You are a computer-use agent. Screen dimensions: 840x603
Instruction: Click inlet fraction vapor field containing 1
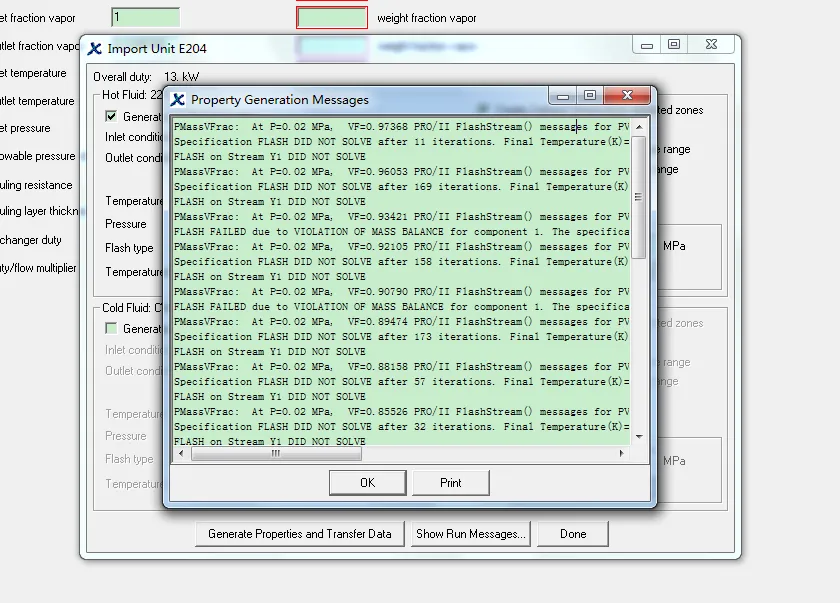[x=146, y=17]
